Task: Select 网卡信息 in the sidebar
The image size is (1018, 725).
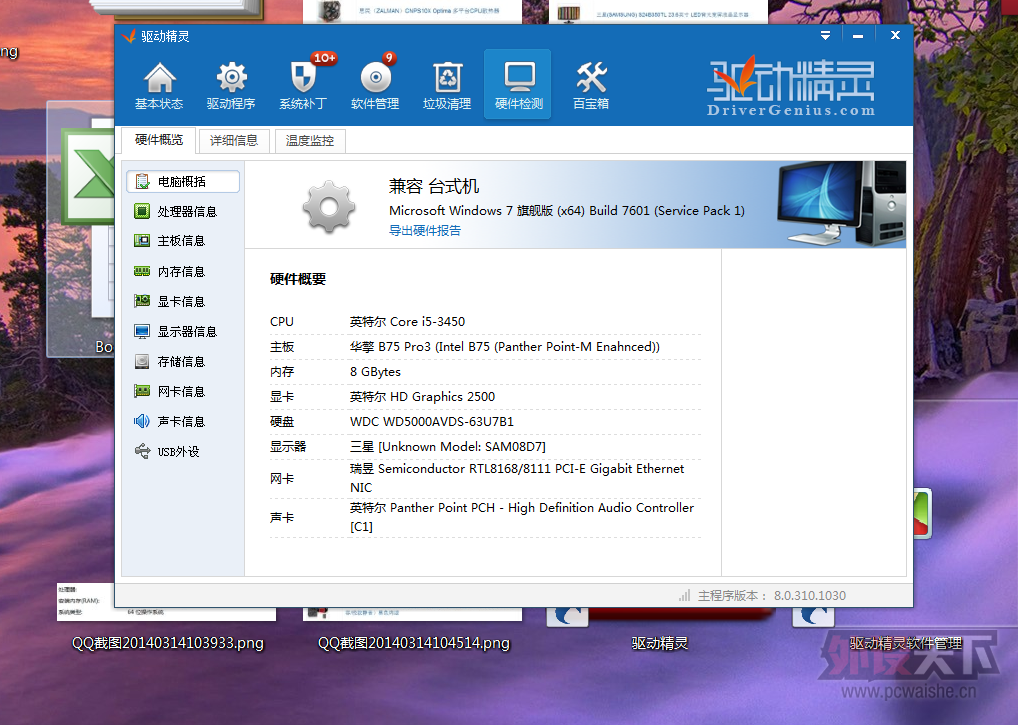Action: pos(182,391)
